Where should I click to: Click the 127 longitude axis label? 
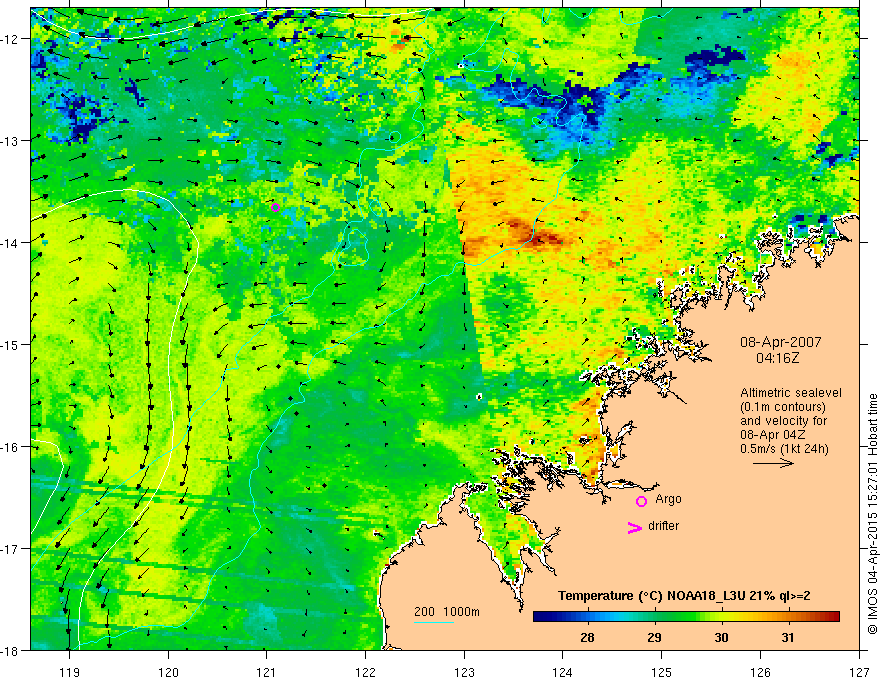859,671
